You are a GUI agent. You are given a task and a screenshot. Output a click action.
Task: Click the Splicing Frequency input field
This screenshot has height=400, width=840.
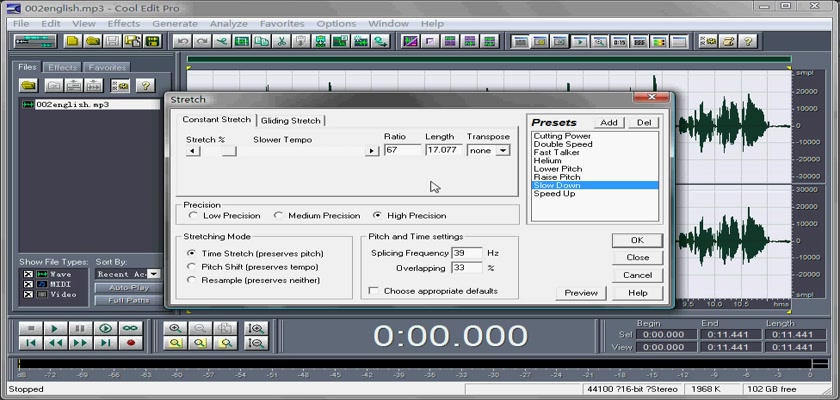[467, 253]
